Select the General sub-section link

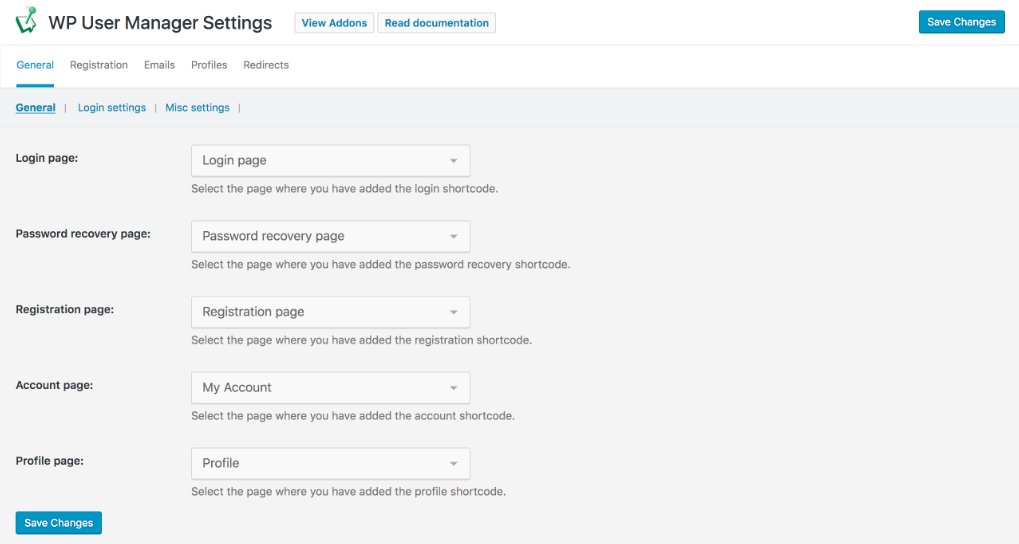pyautogui.click(x=36, y=108)
